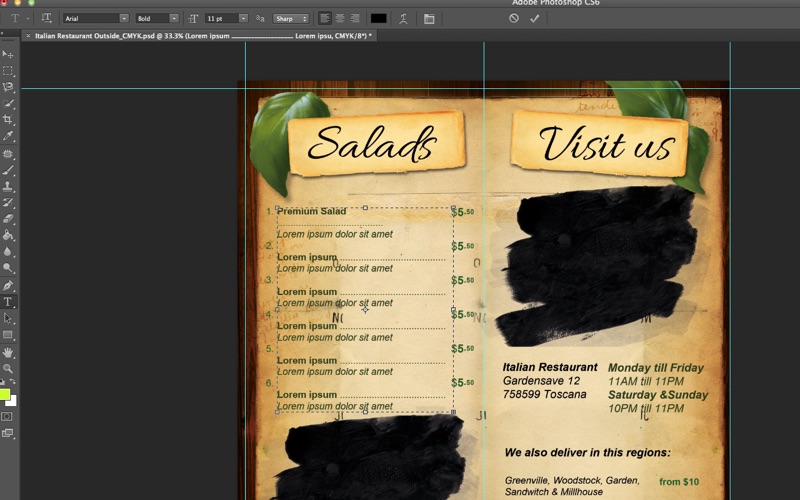The image size is (800, 500).
Task: Click "Italian Restaurant" address text
Action: 549,367
